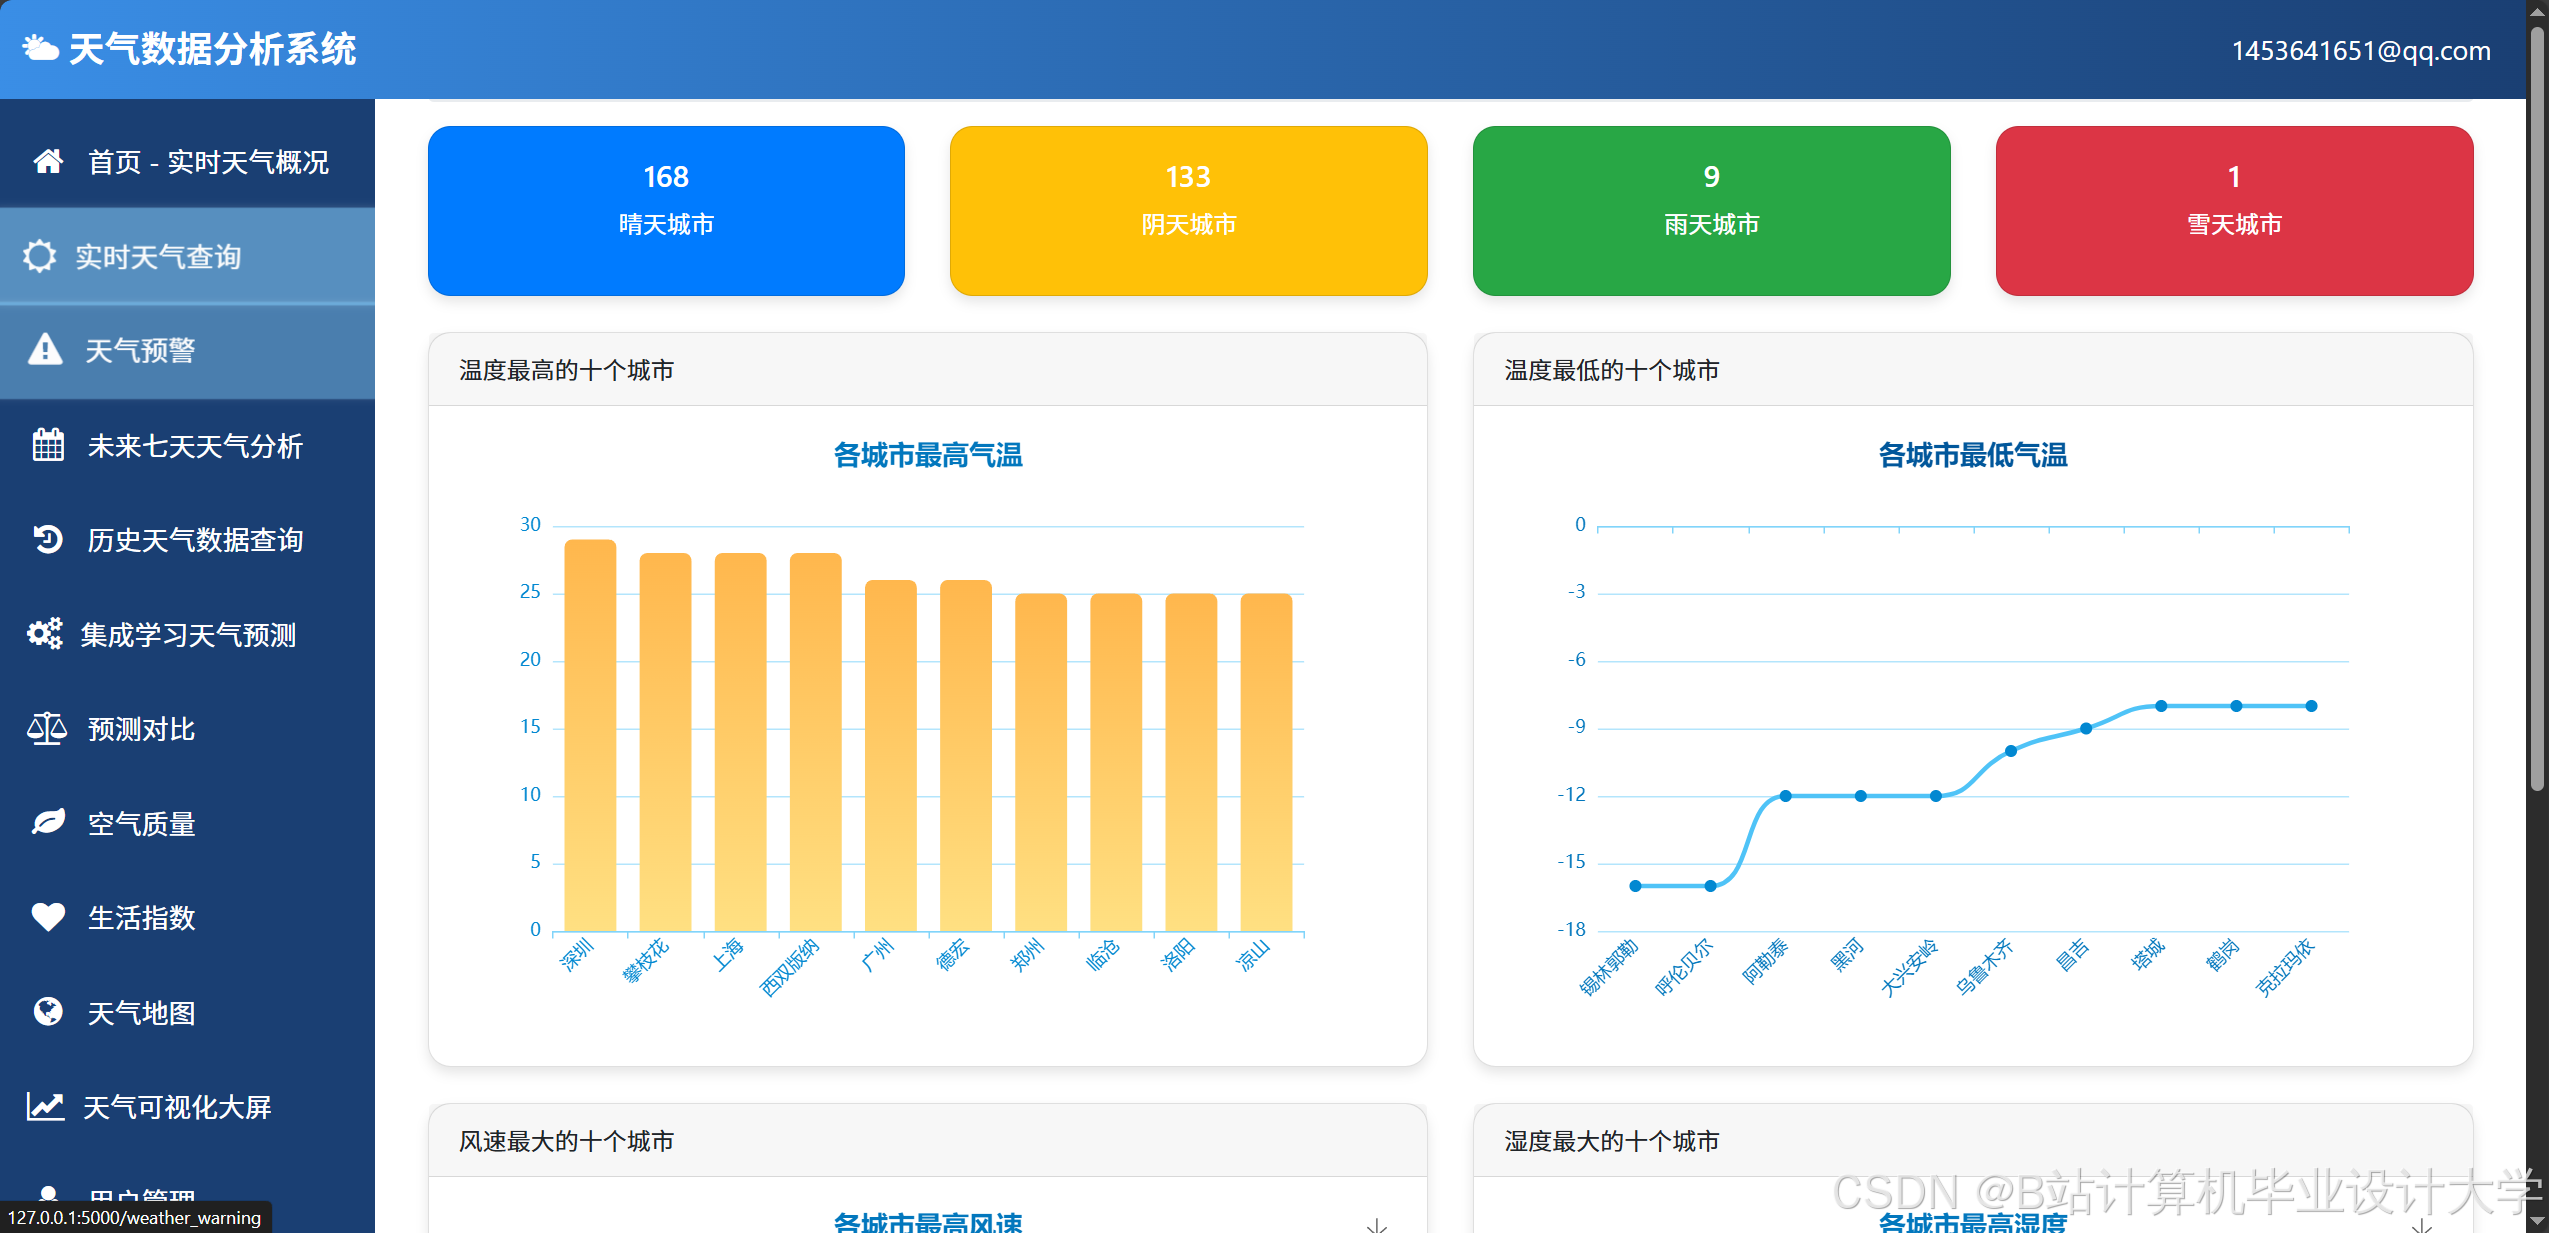The height and width of the screenshot is (1233, 2549).
Task: Click the 深圳 bar in temperature chart
Action: (x=590, y=735)
